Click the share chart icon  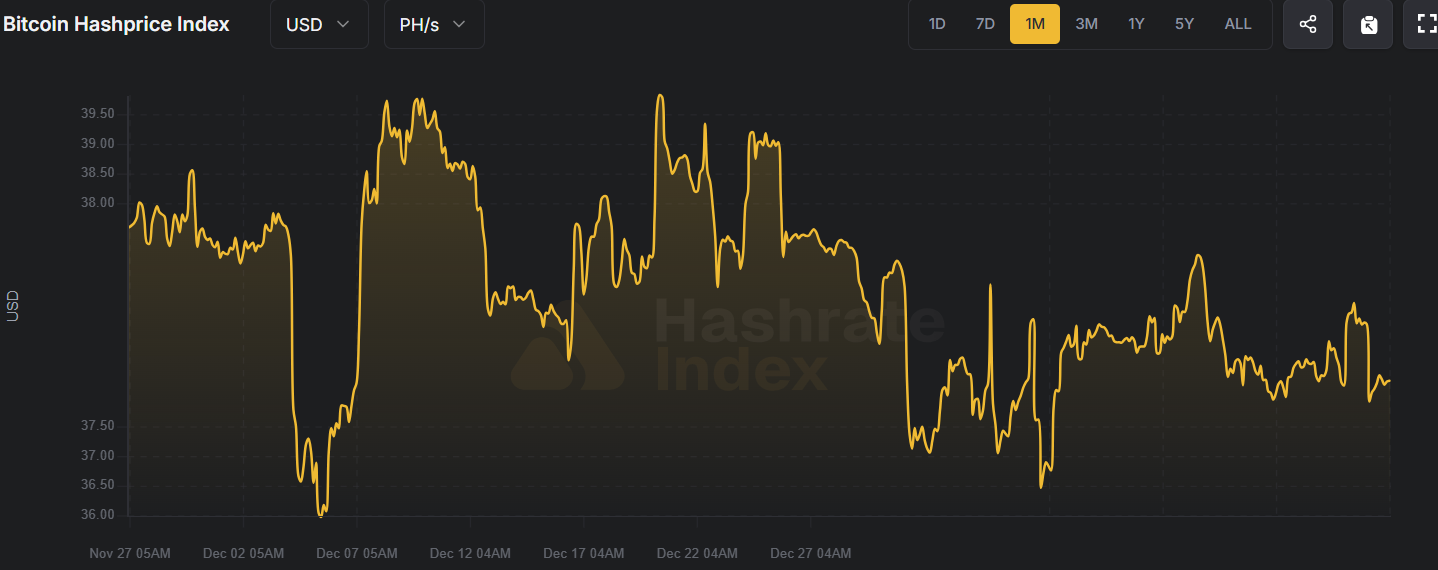[x=1307, y=25]
